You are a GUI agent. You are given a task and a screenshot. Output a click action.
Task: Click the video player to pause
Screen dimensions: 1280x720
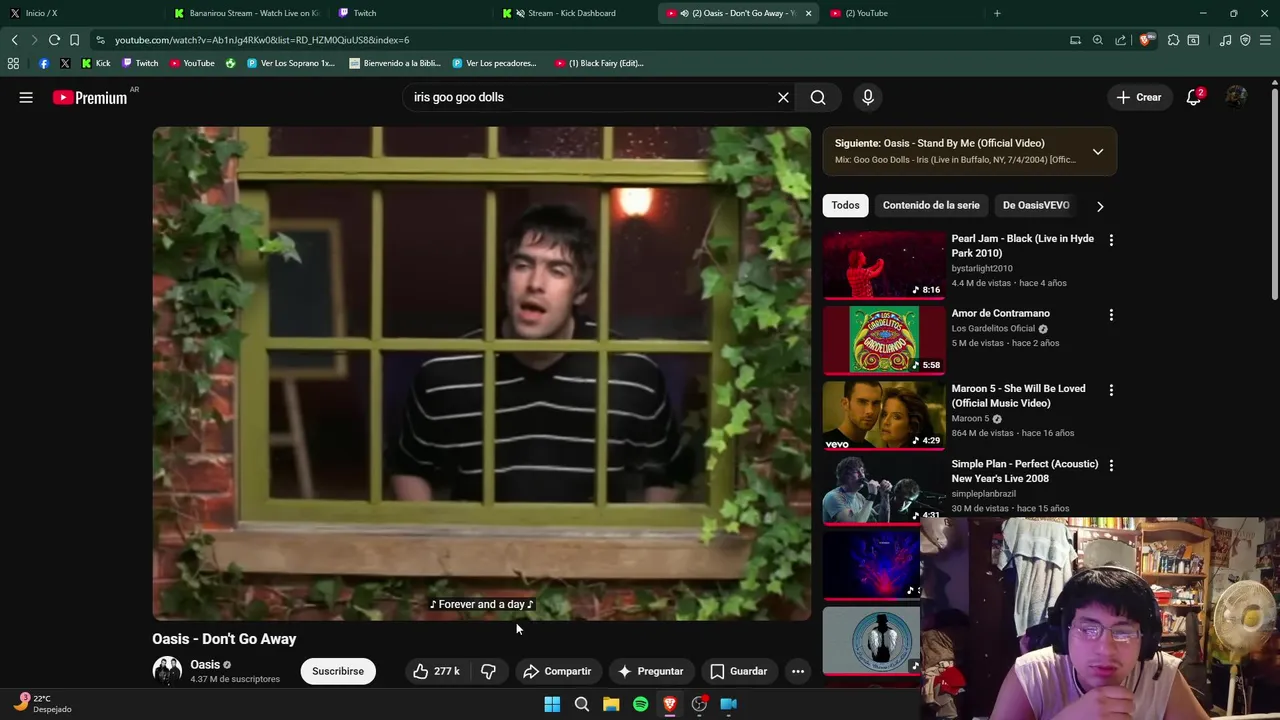(482, 373)
